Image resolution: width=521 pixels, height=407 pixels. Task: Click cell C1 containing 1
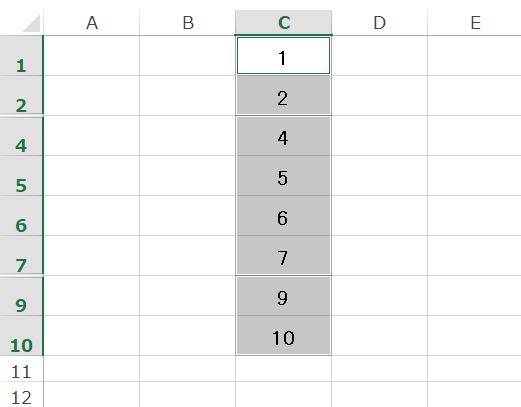coord(284,56)
